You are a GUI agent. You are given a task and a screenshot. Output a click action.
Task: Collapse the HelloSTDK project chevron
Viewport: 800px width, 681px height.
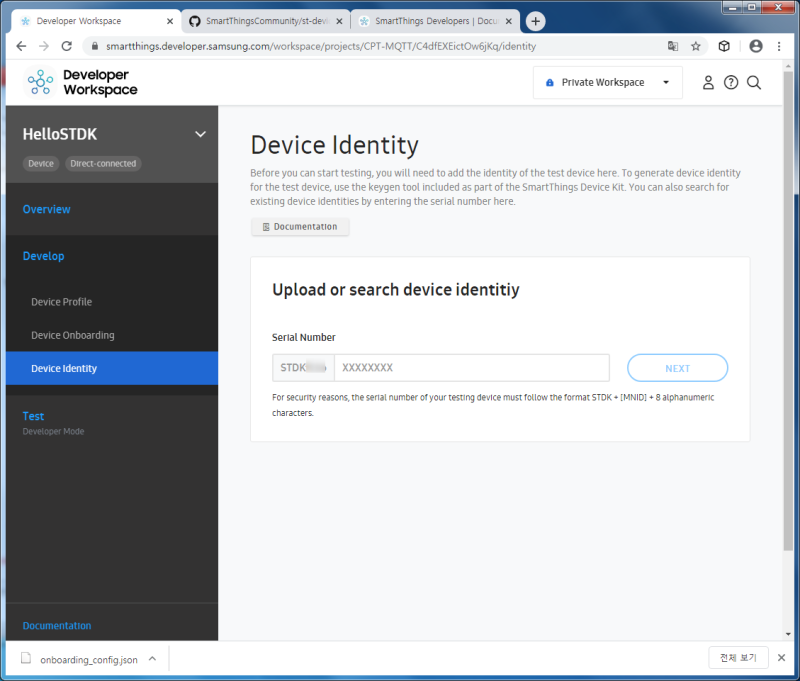[x=200, y=133]
